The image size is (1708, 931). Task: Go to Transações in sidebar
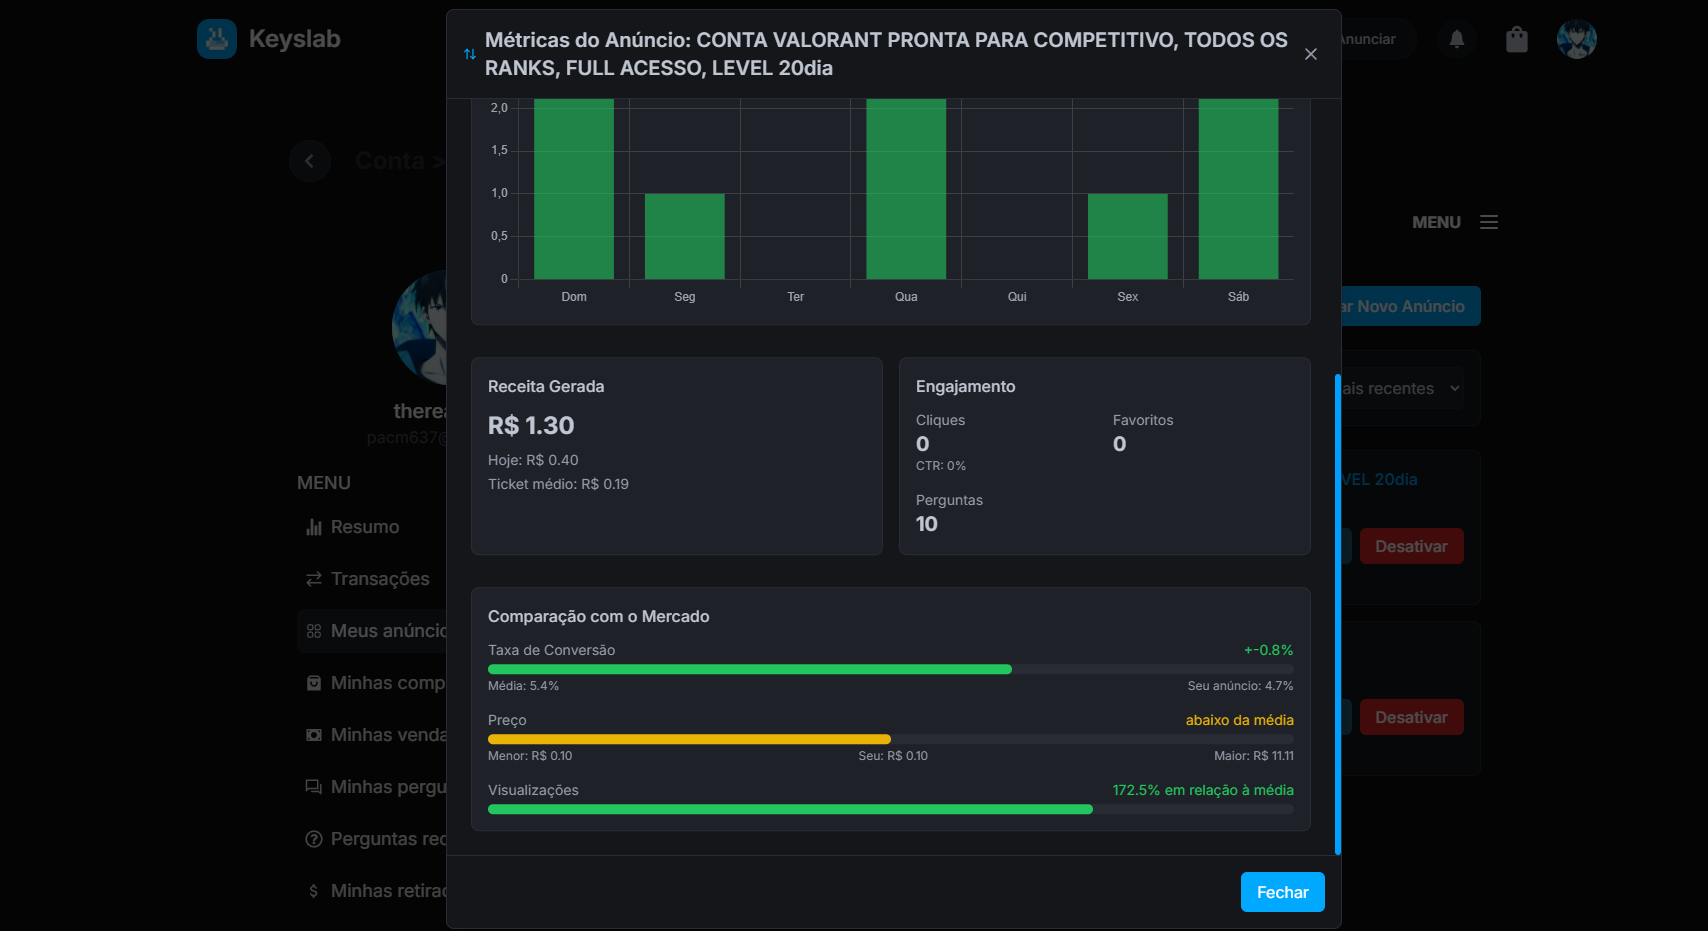coord(379,579)
